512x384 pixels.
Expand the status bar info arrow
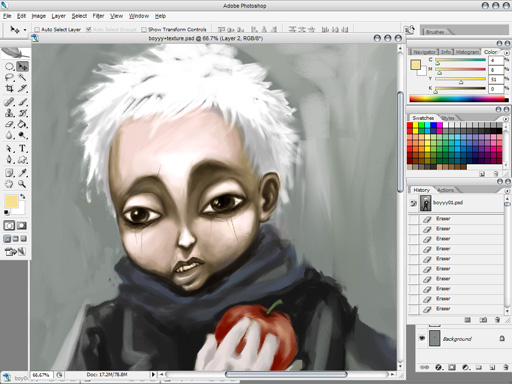click(153, 375)
